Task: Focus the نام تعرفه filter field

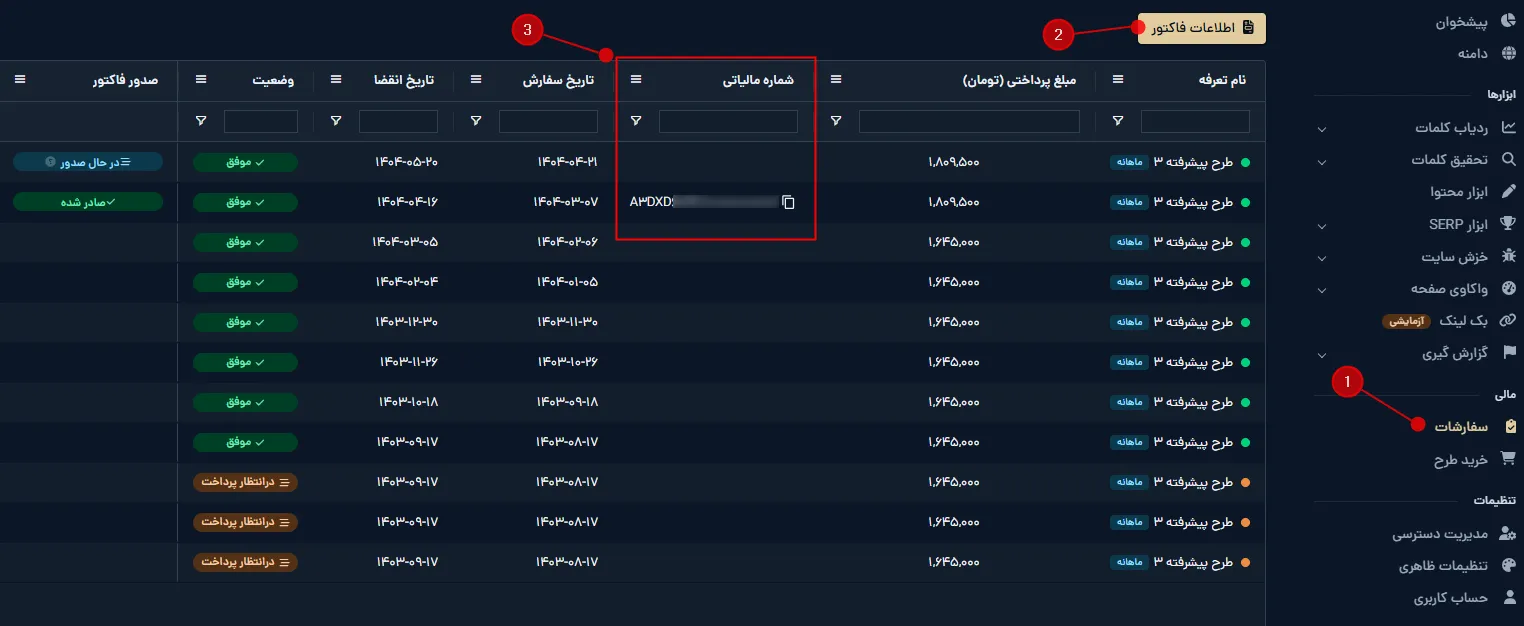Action: click(x=1195, y=121)
